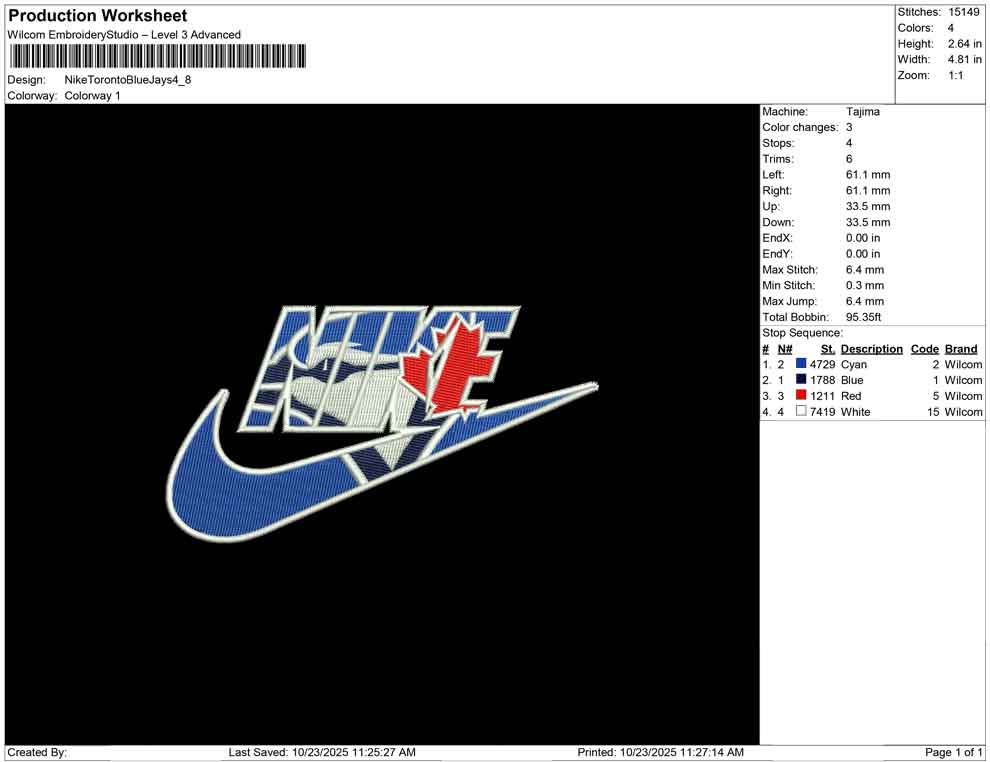Click the Nike Blue Jays embroidery design preview

(383, 424)
